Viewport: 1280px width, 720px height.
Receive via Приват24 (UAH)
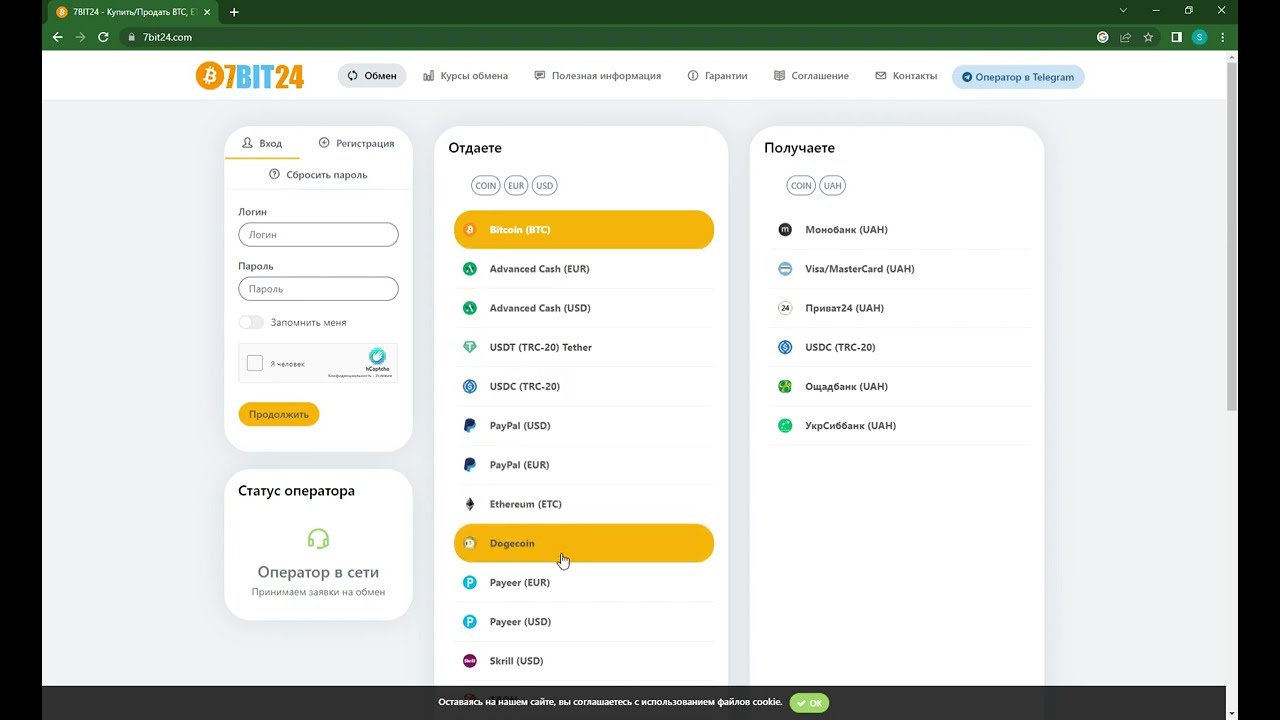point(899,308)
